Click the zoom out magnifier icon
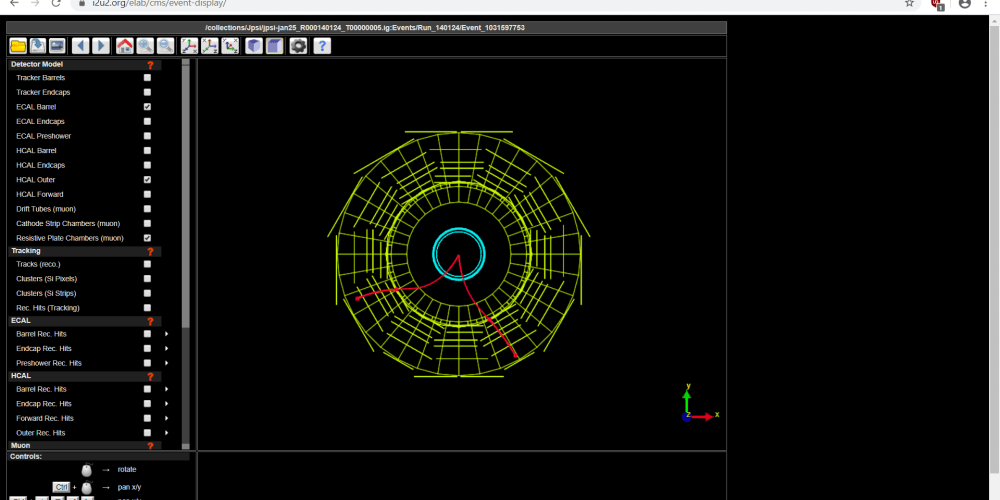 164,46
